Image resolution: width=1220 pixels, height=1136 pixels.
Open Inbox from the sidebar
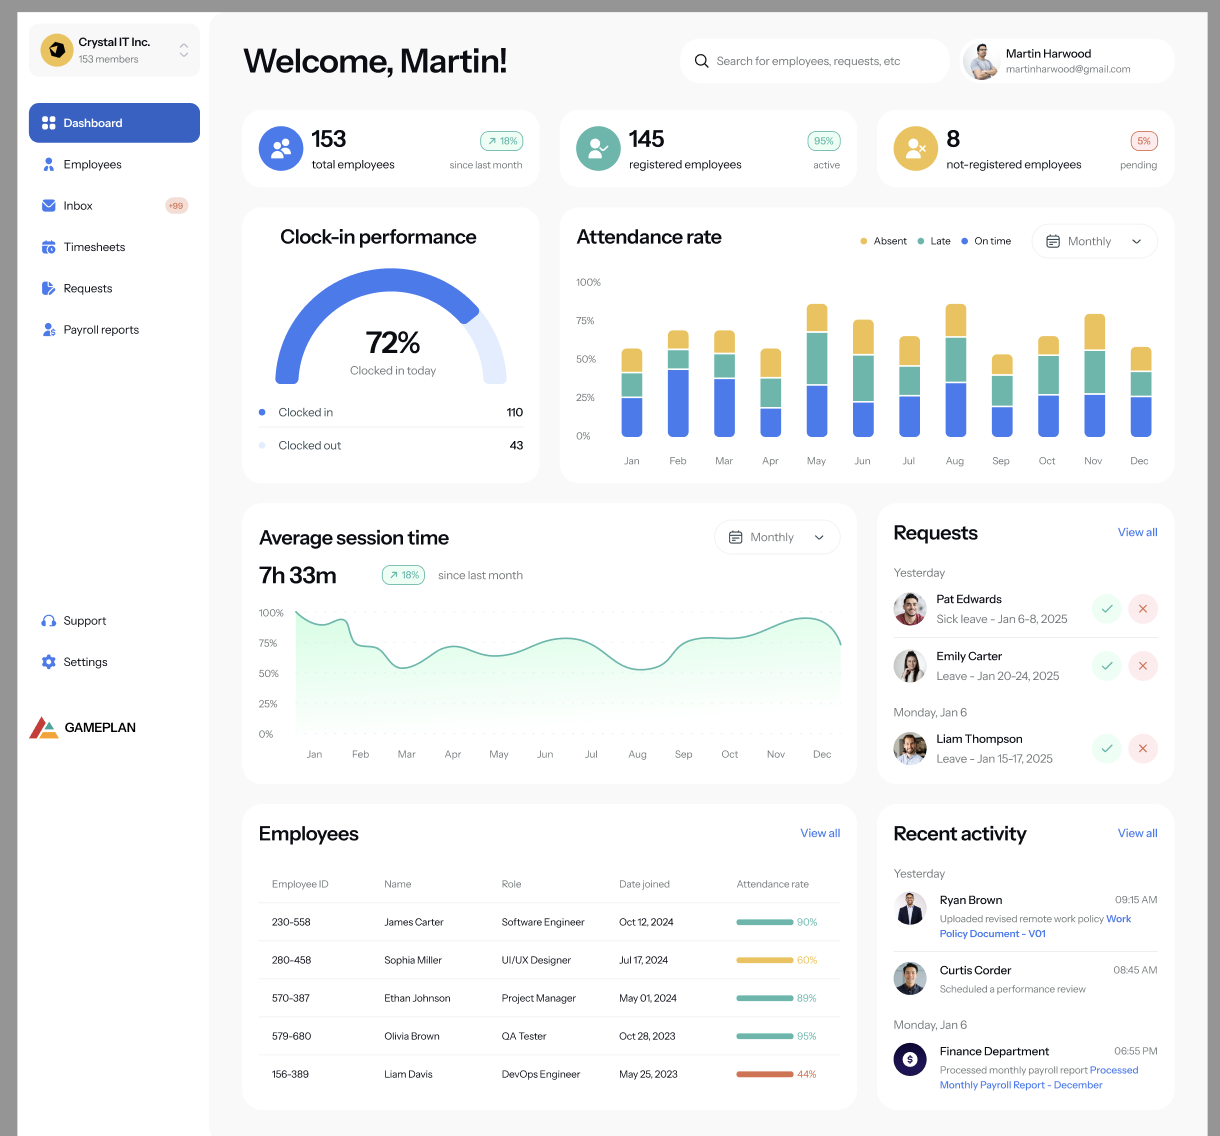click(x=114, y=206)
